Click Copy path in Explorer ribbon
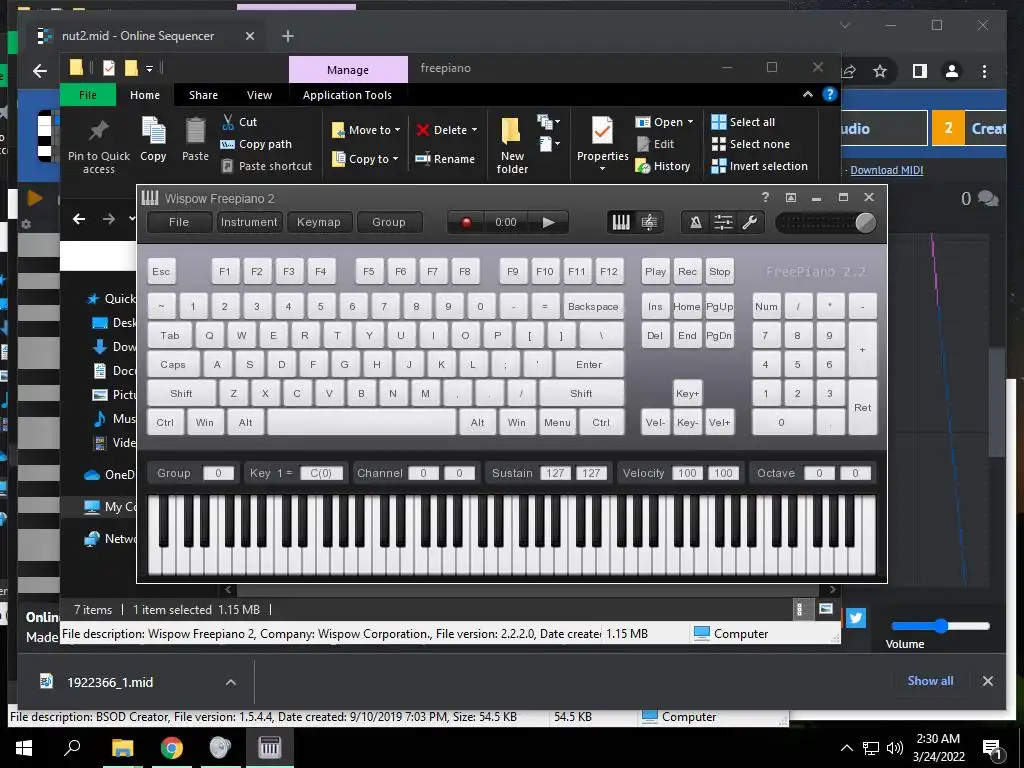Viewport: 1024px width, 768px height. coord(257,144)
